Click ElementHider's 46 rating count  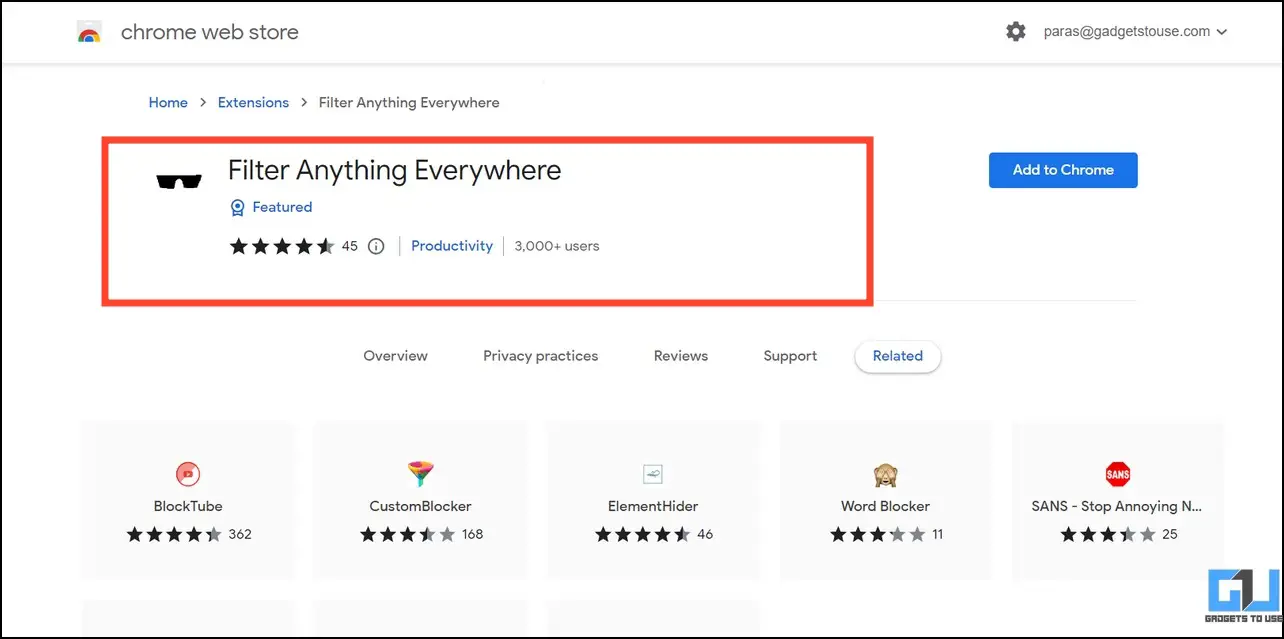click(705, 535)
